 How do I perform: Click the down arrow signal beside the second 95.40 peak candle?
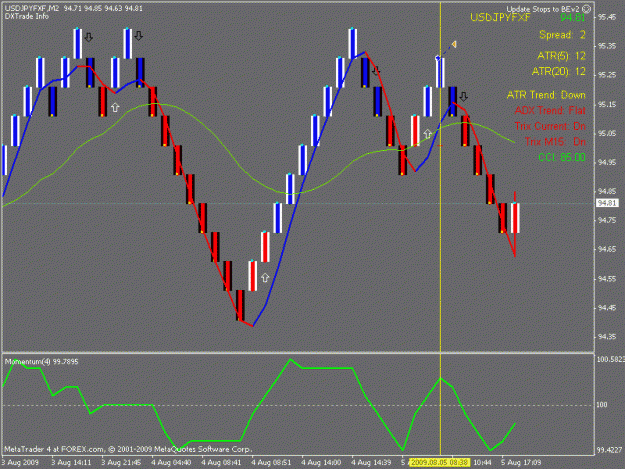[138, 36]
